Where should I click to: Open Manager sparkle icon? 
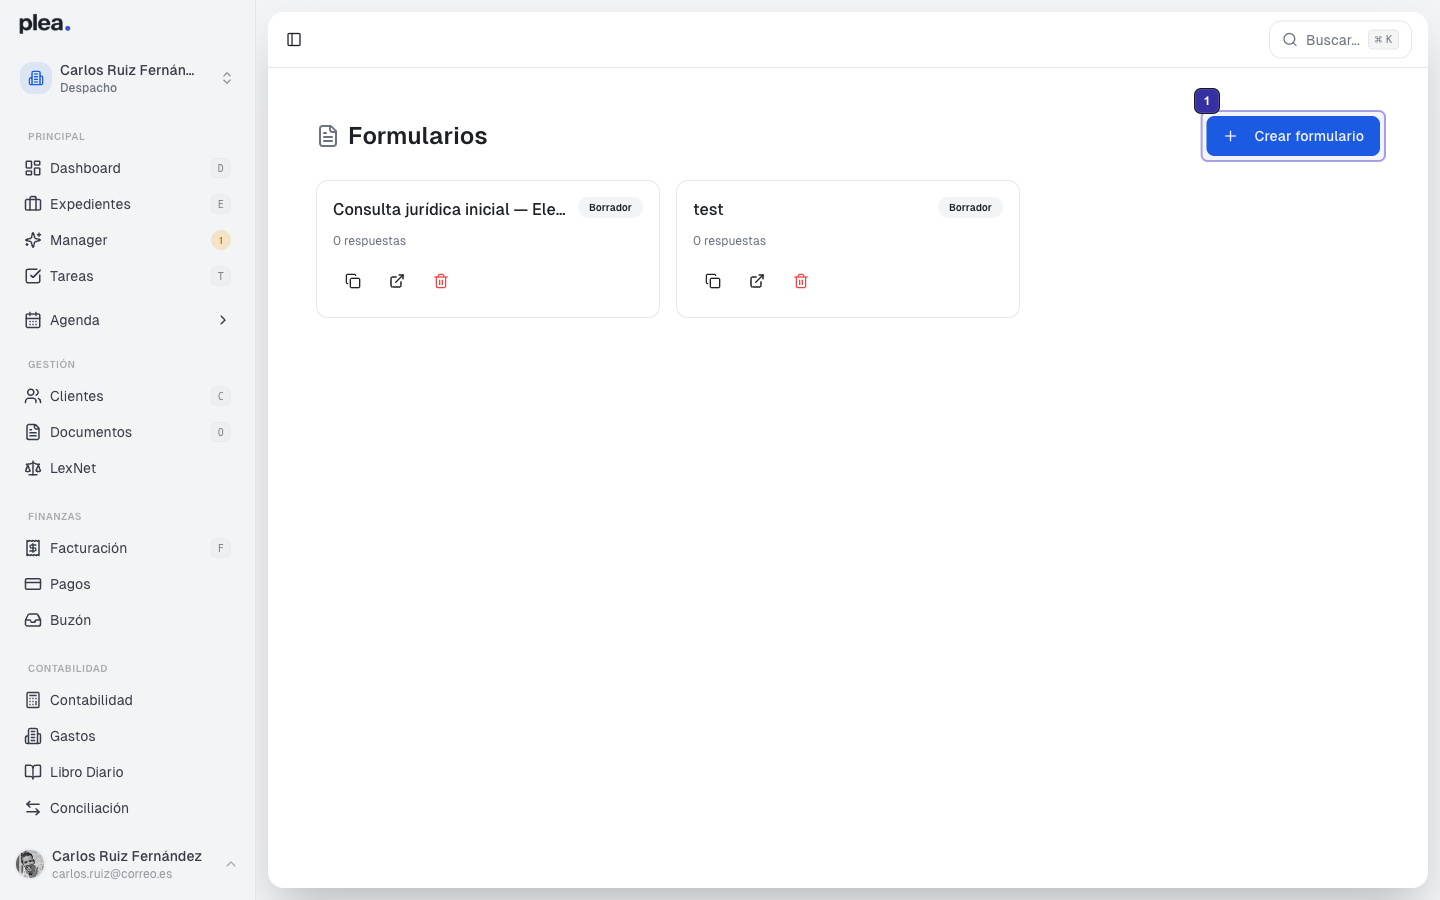click(33, 240)
